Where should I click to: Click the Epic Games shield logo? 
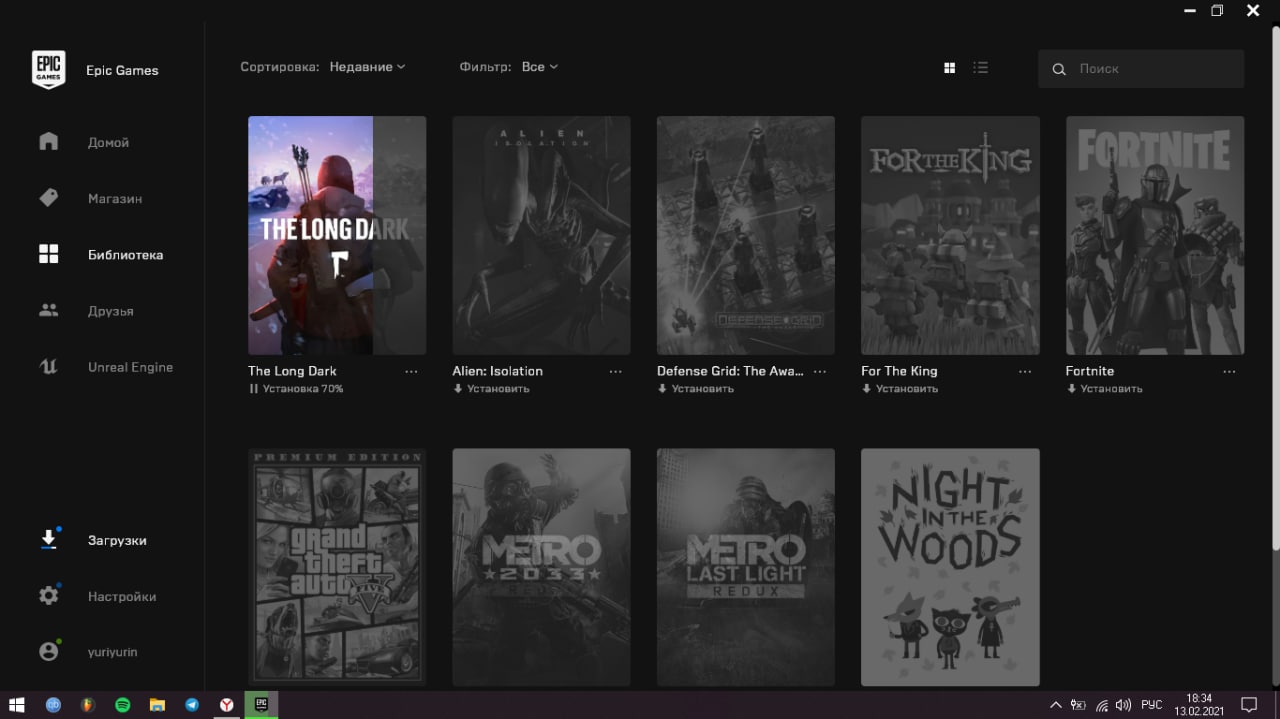48,70
